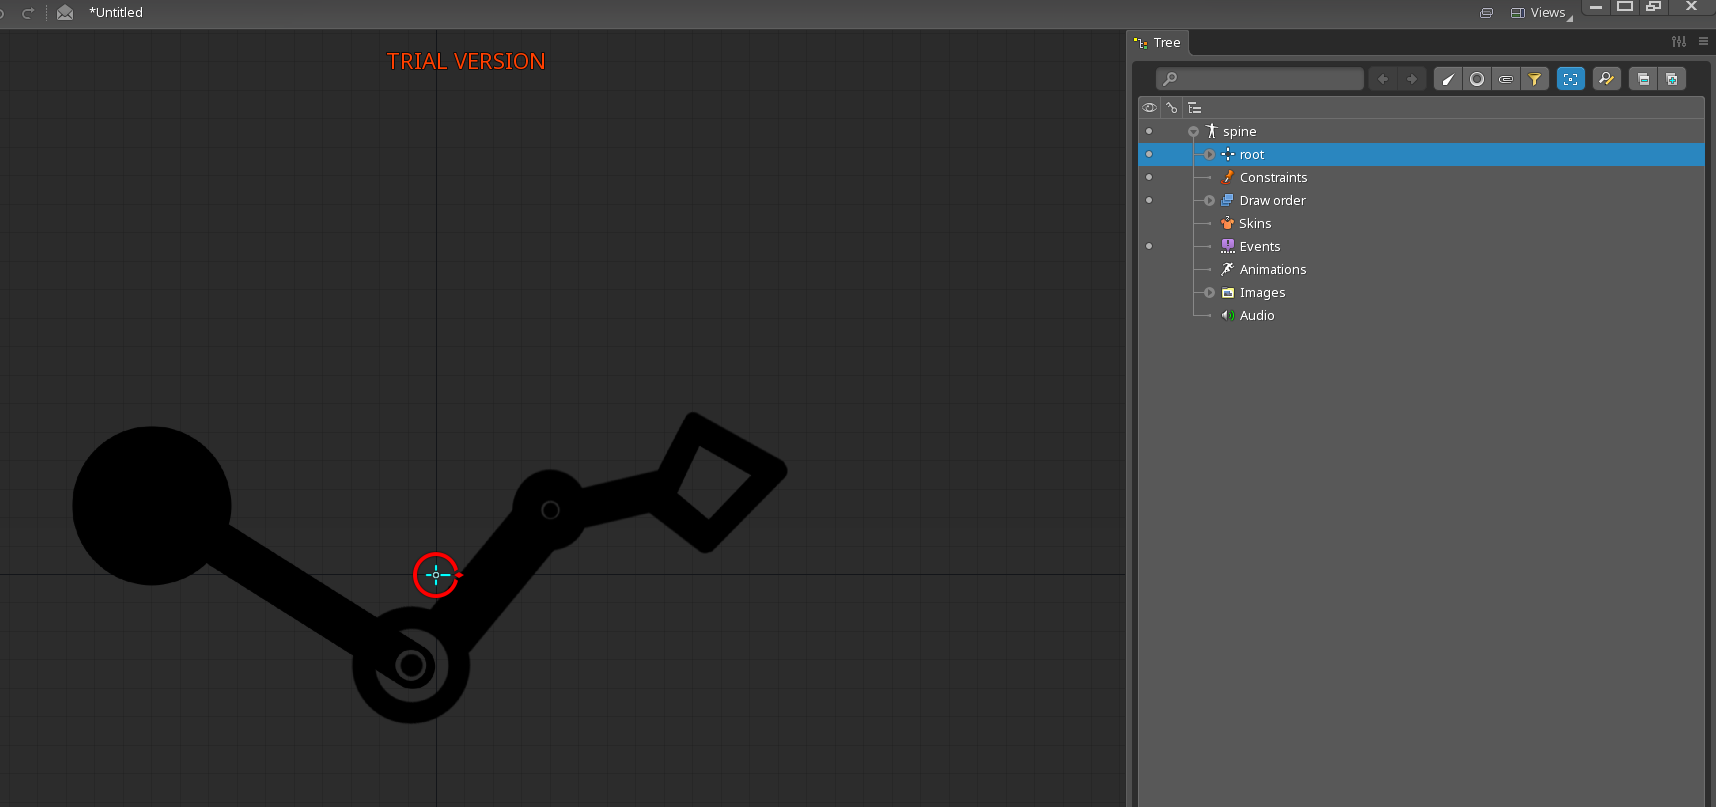Image resolution: width=1716 pixels, height=807 pixels.
Task: Expand the Images node
Action: 1210,293
